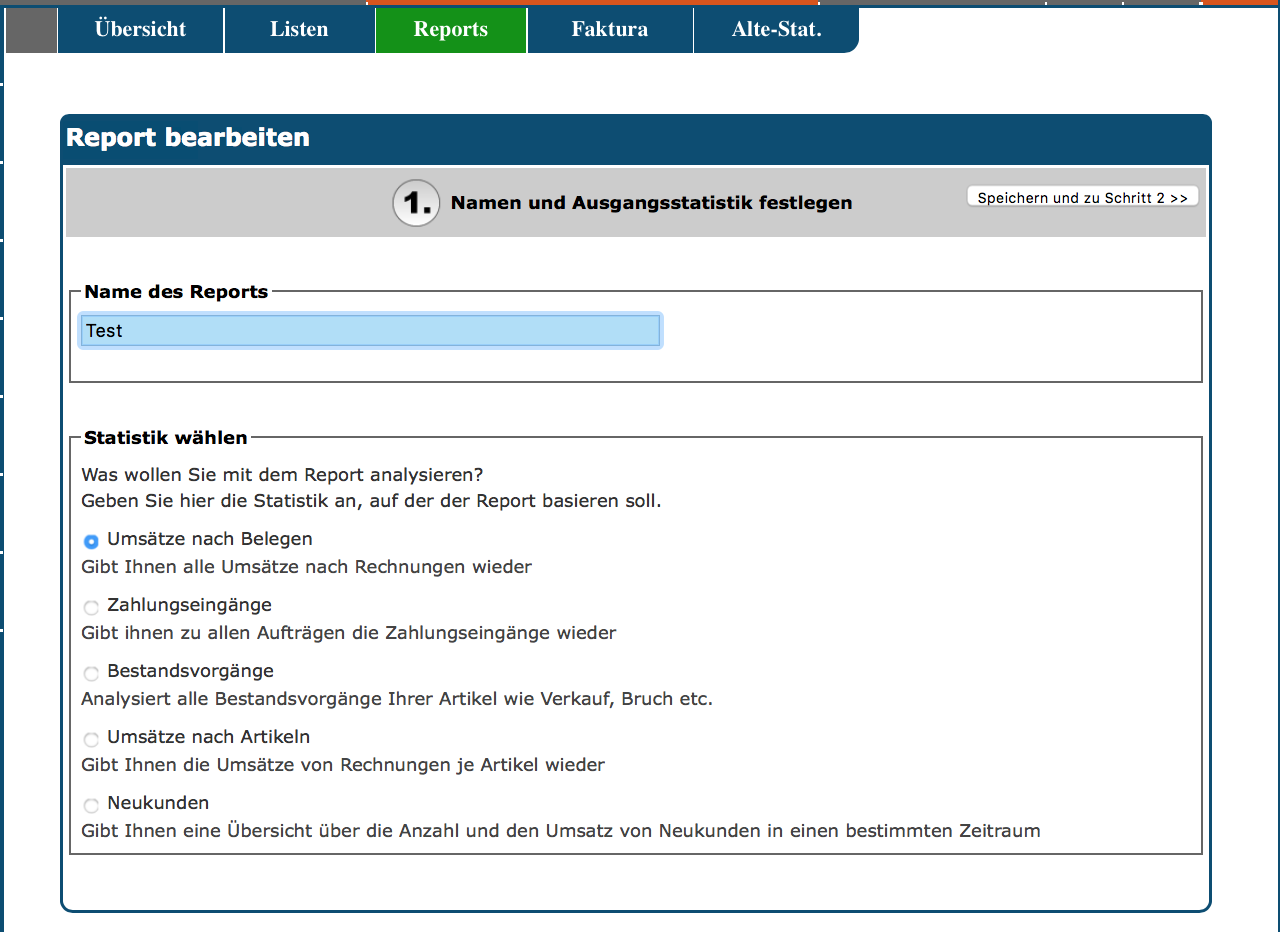Click the step 1 circle icon

coord(416,203)
